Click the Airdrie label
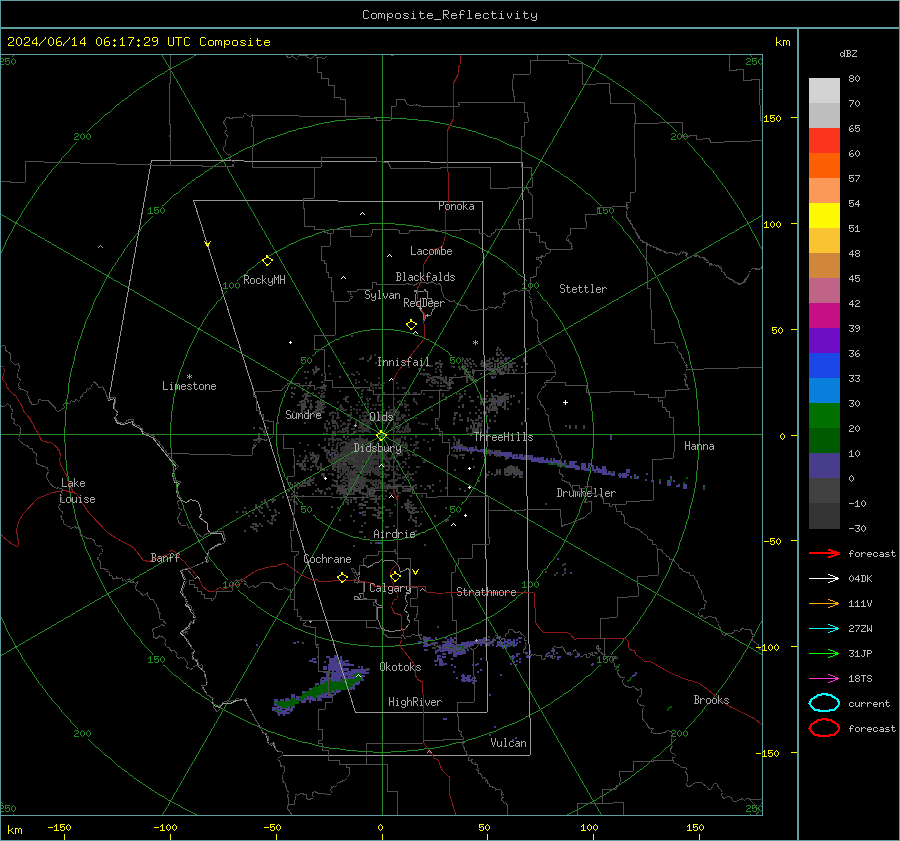 [394, 534]
